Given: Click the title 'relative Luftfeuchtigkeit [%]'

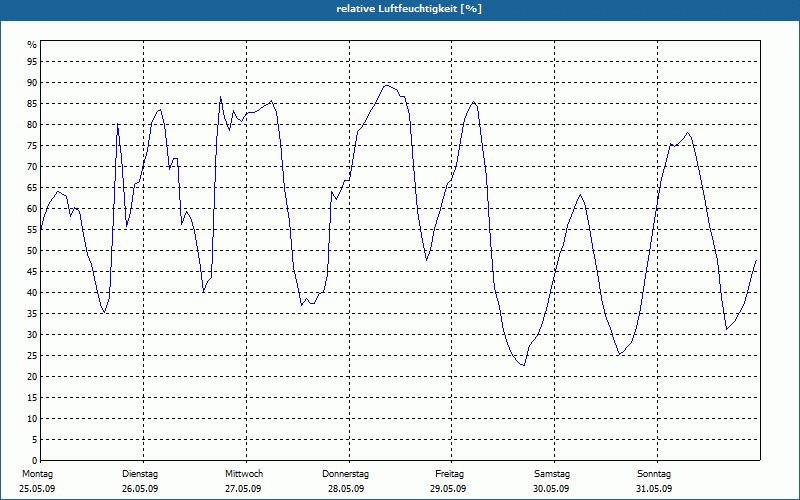Looking at the screenshot, I should click(x=409, y=9).
